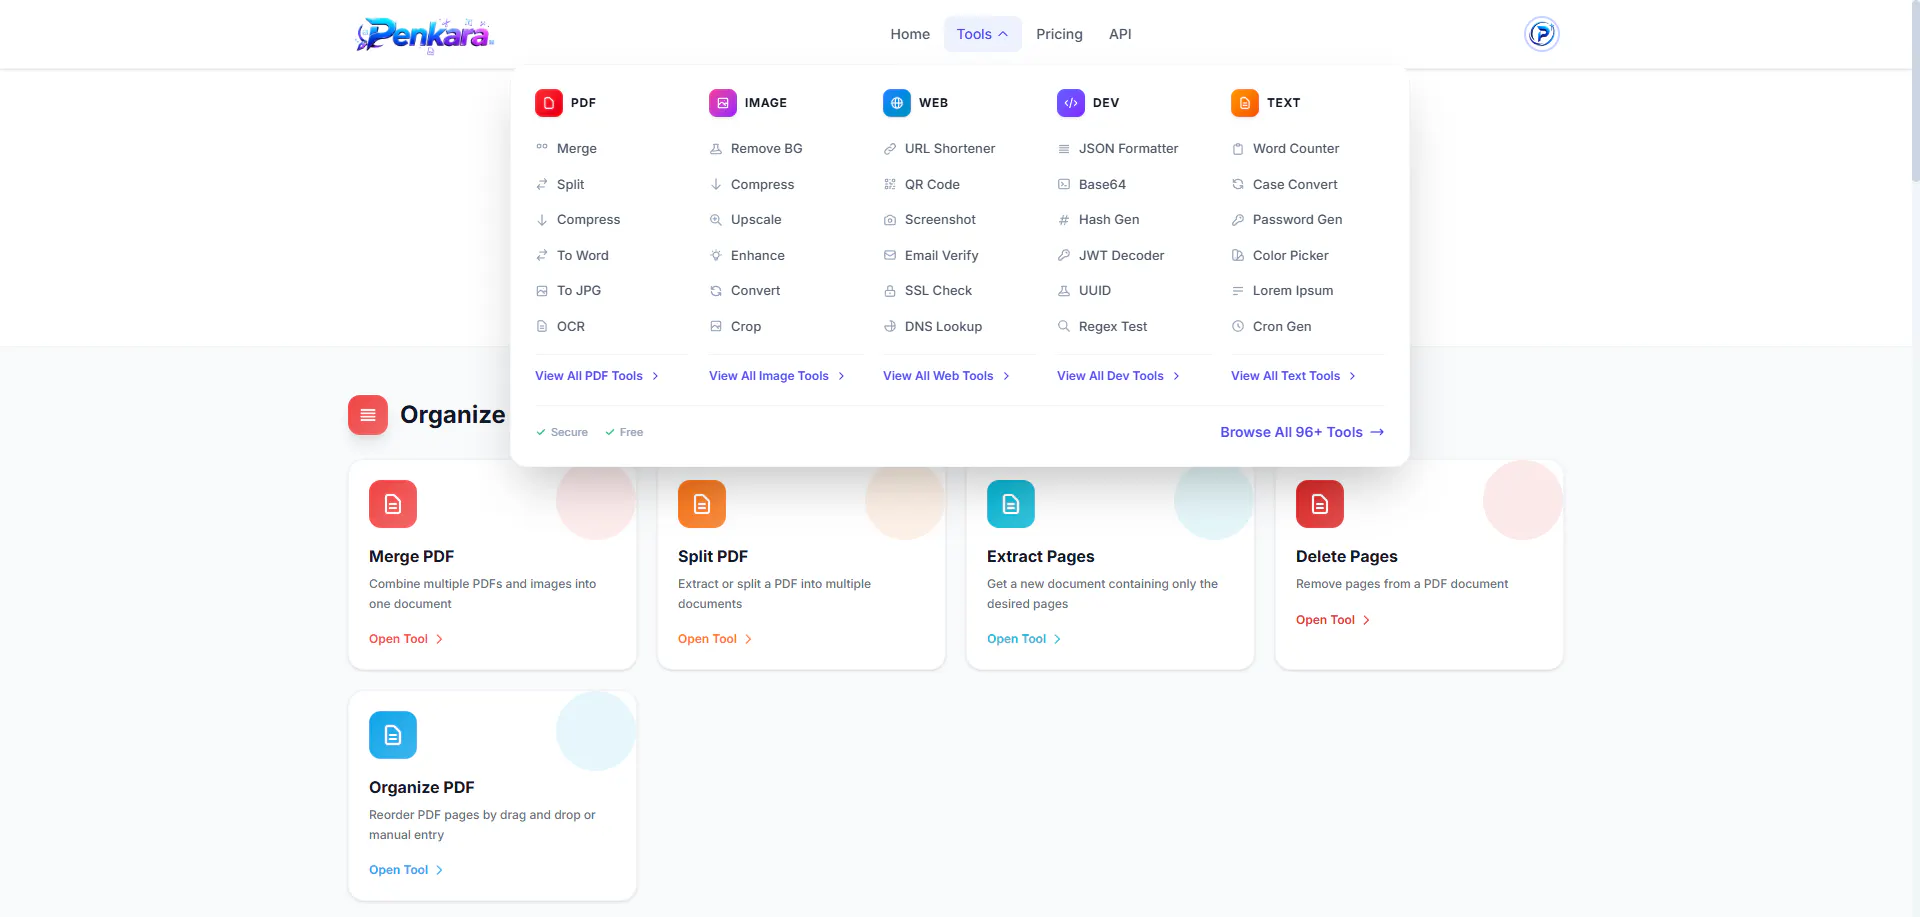Click the pink IMAGE category icon

[x=723, y=103]
